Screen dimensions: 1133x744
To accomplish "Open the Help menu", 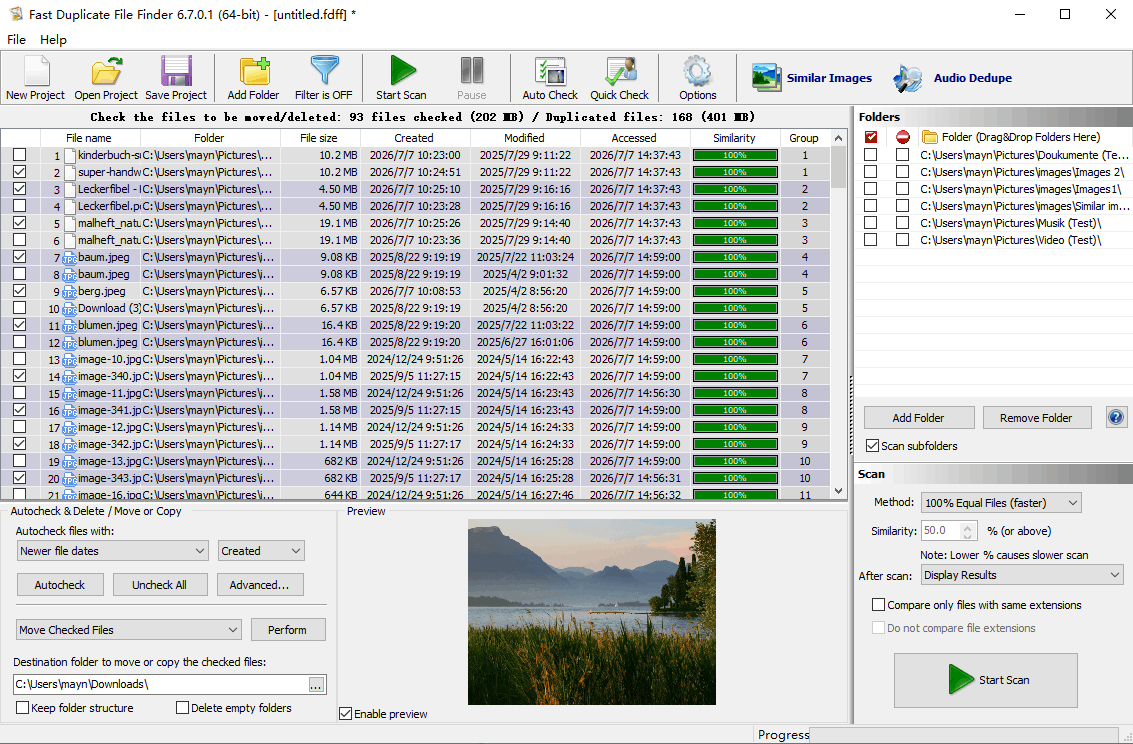I will pyautogui.click(x=53, y=40).
